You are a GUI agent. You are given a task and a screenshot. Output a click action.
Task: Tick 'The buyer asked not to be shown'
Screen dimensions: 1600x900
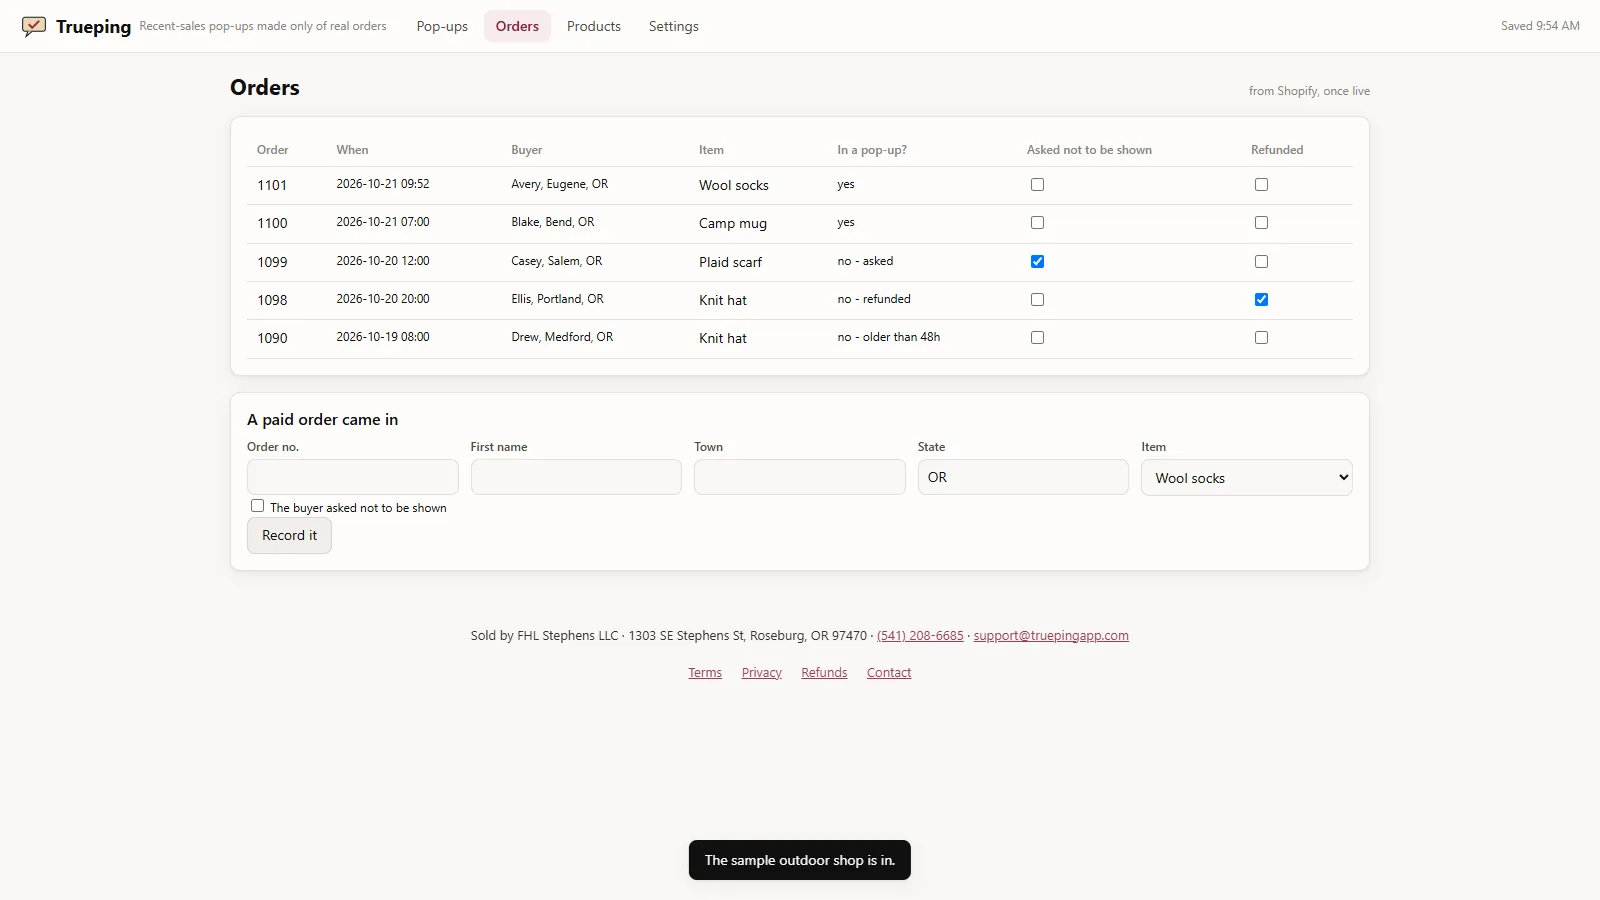pos(257,506)
